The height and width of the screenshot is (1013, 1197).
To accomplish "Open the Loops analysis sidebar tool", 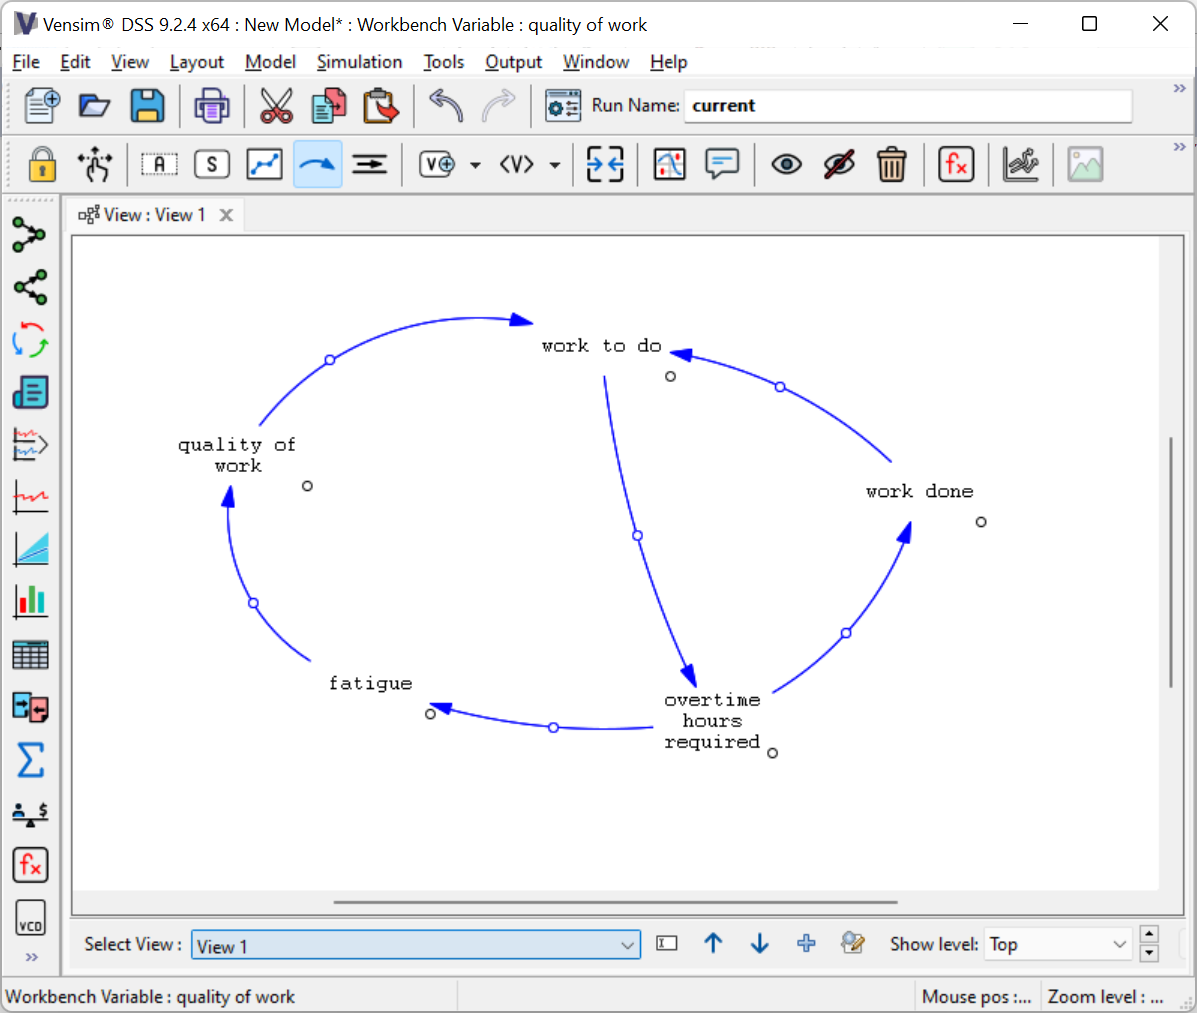I will 30,340.
